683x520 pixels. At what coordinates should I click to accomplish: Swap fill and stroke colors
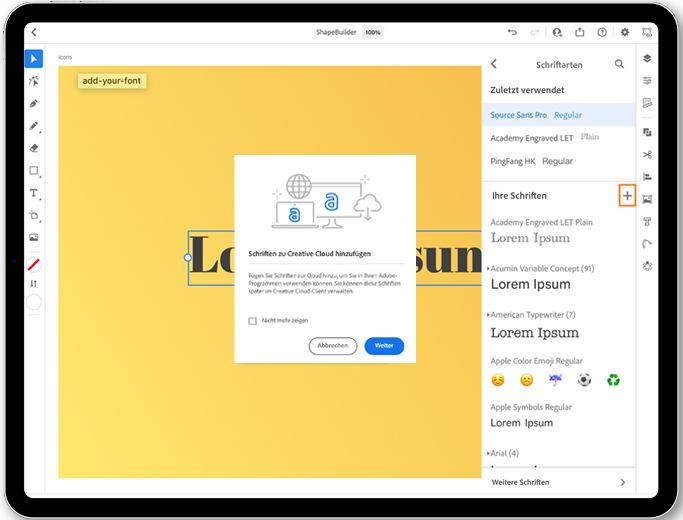(x=34, y=284)
